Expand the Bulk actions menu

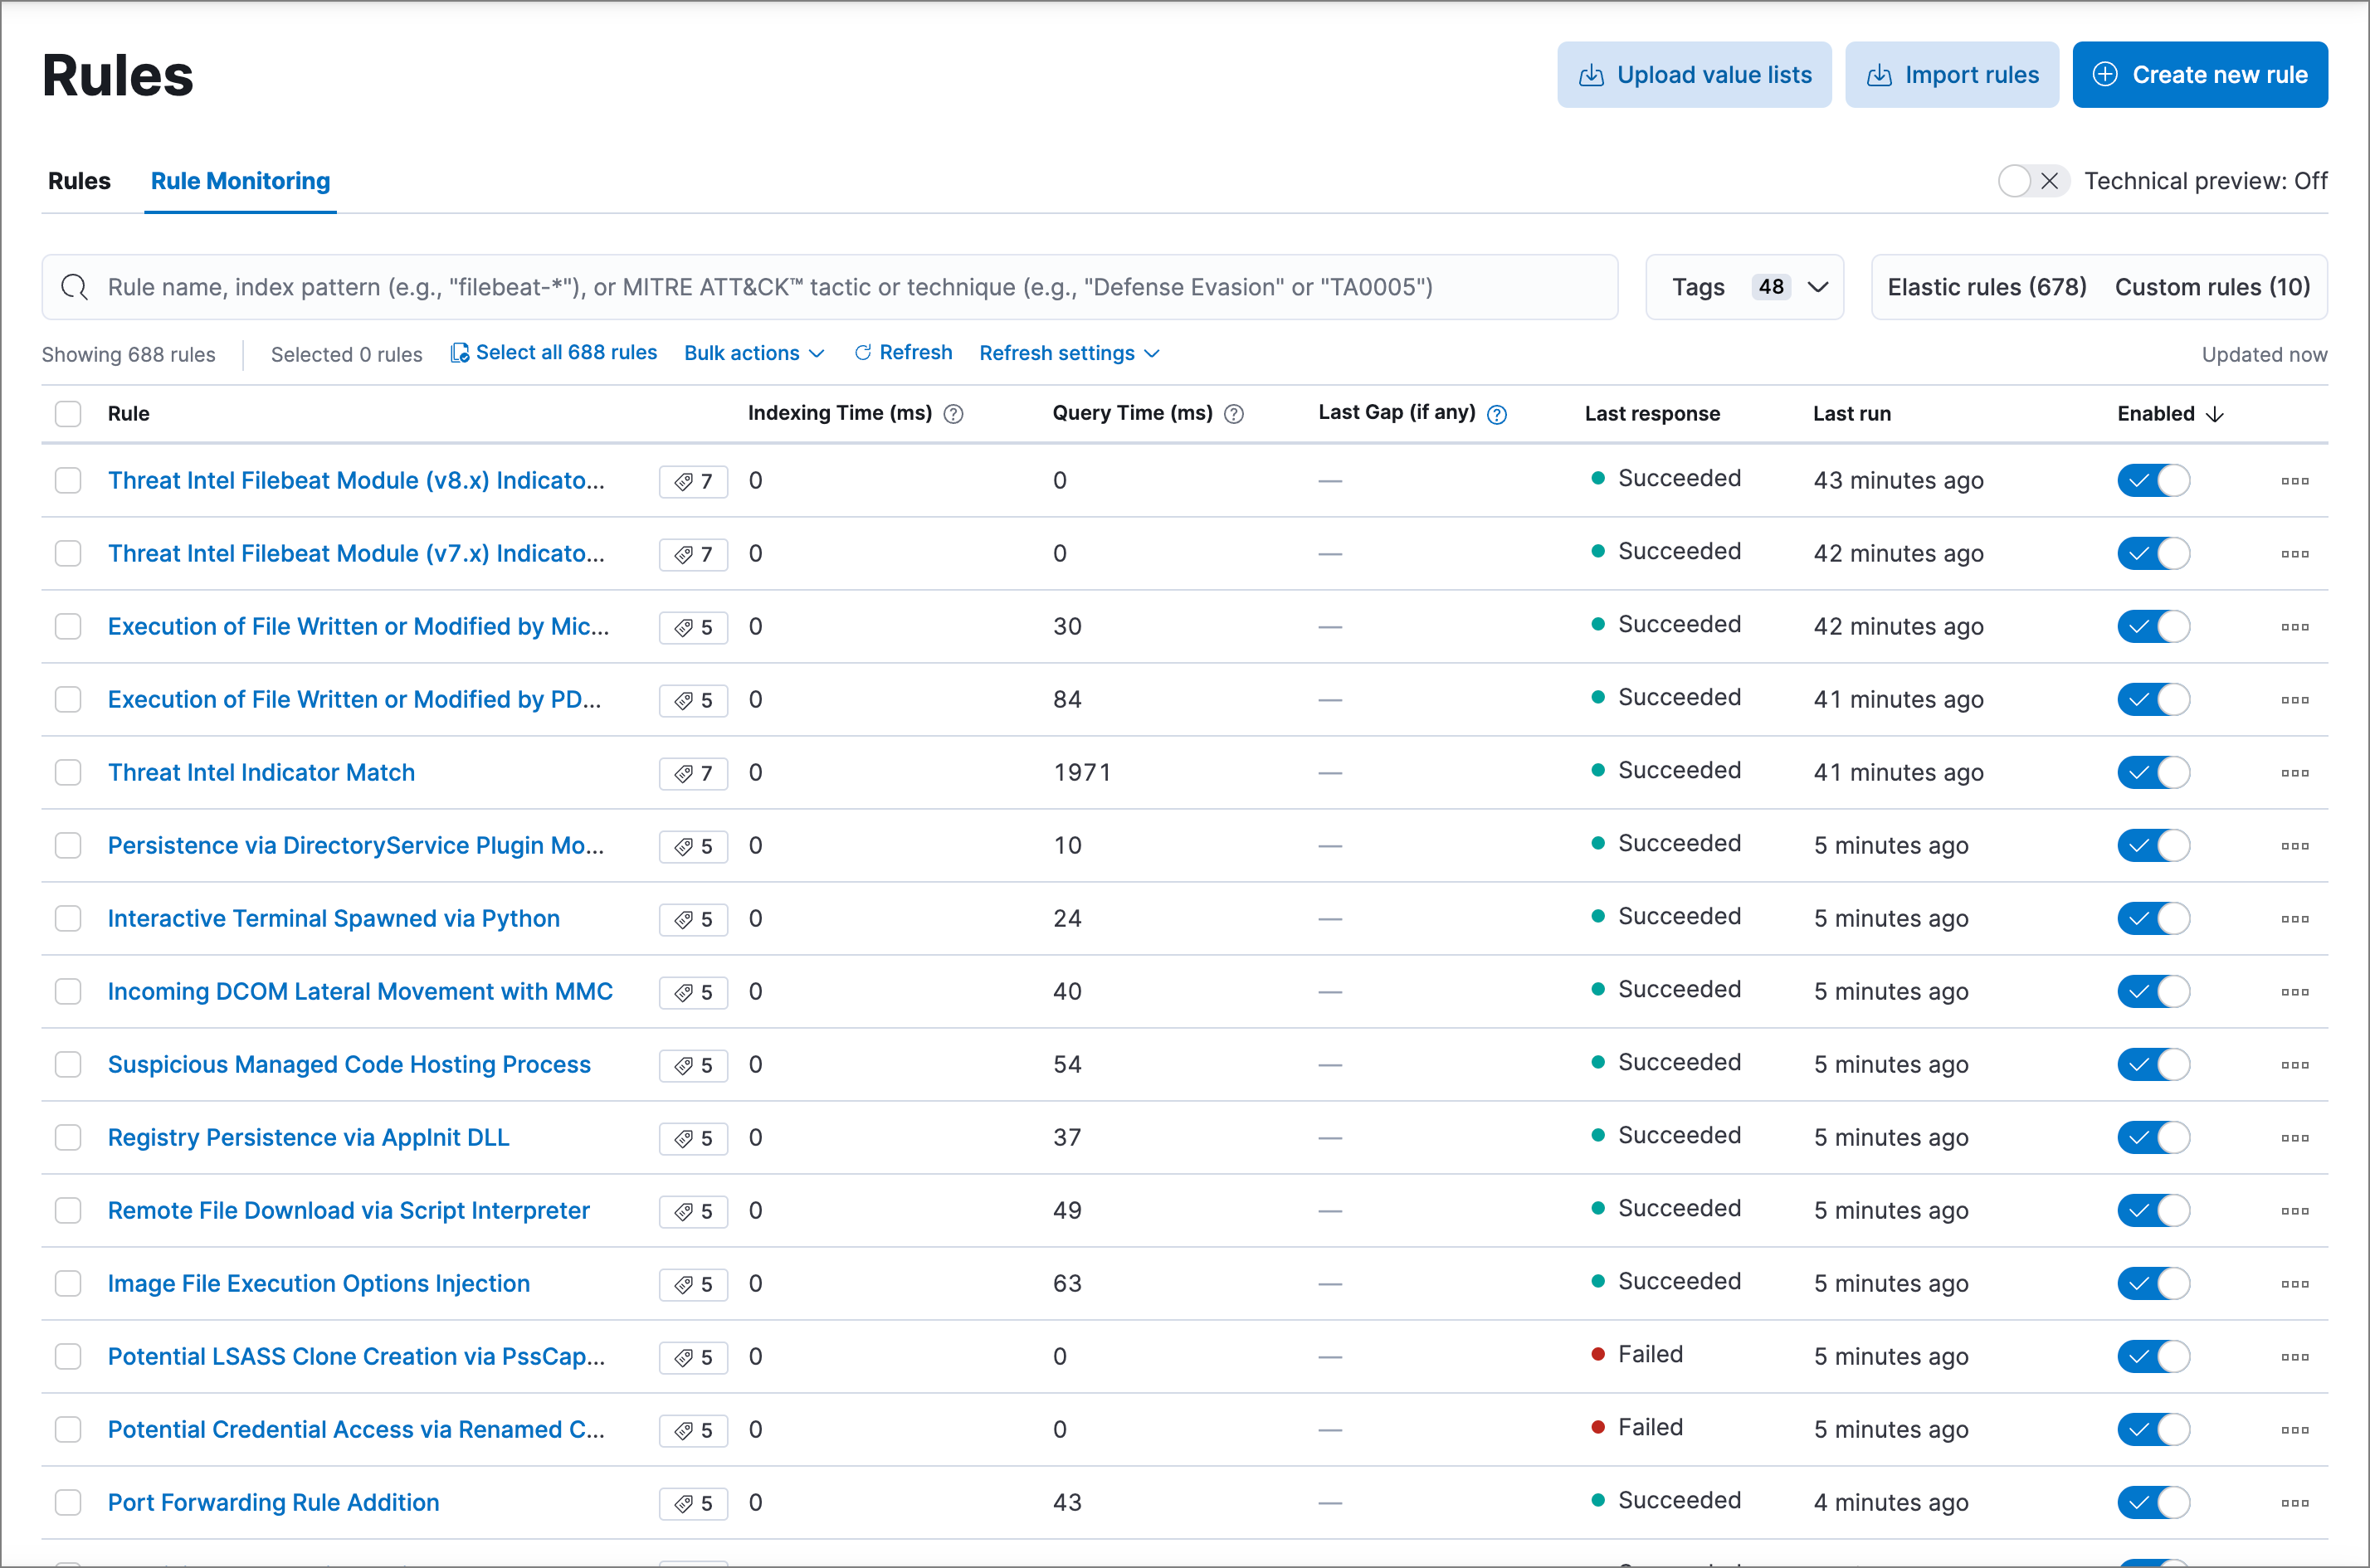[x=754, y=353]
